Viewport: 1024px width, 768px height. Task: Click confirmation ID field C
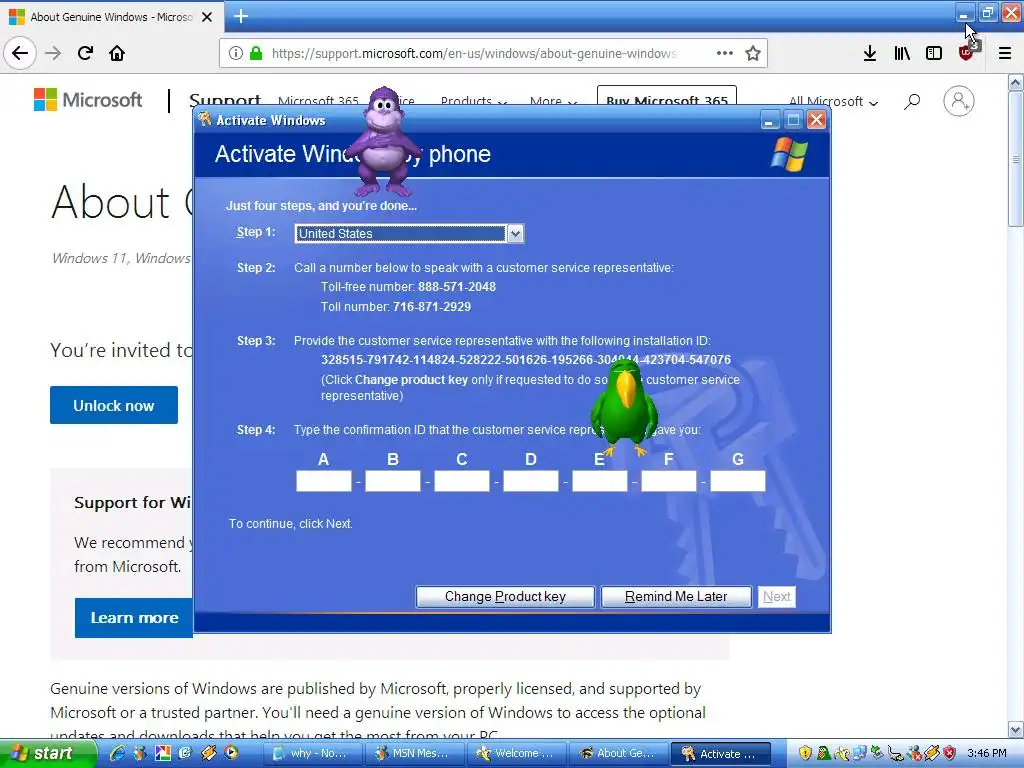462,481
